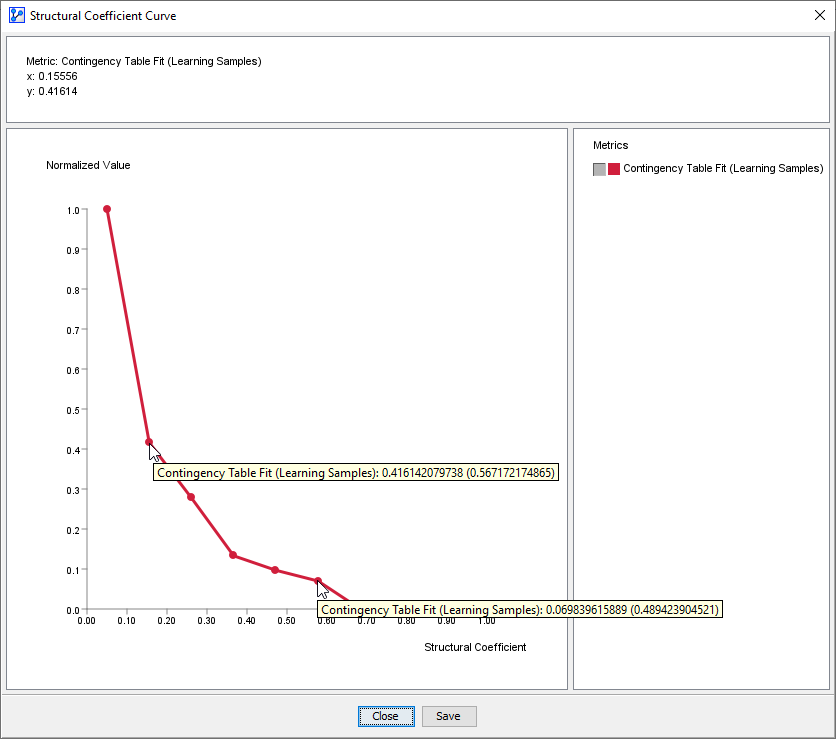Click the 0.30 tick label on x-axis
Viewport: 836px width, 739px height.
pos(206,621)
